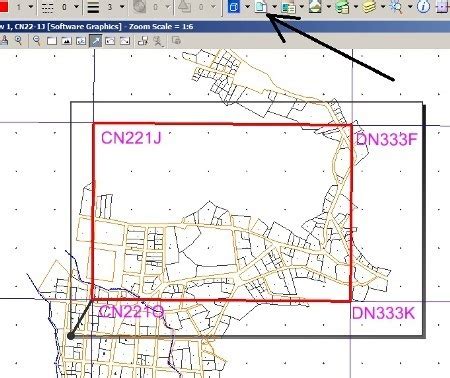The width and height of the screenshot is (450, 378).
Task: Open the active color dropdown arrow
Action: tap(31, 6)
